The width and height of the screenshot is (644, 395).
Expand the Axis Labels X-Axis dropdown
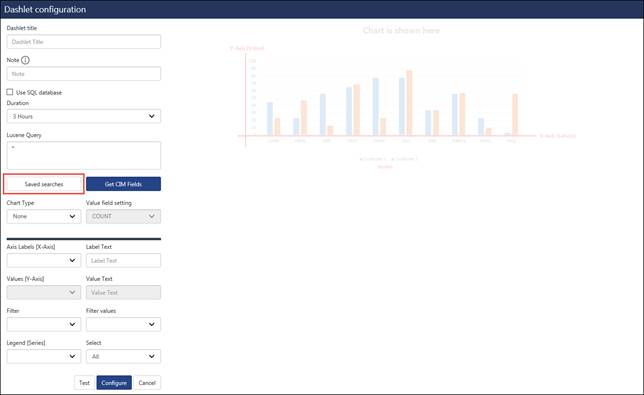(44, 260)
